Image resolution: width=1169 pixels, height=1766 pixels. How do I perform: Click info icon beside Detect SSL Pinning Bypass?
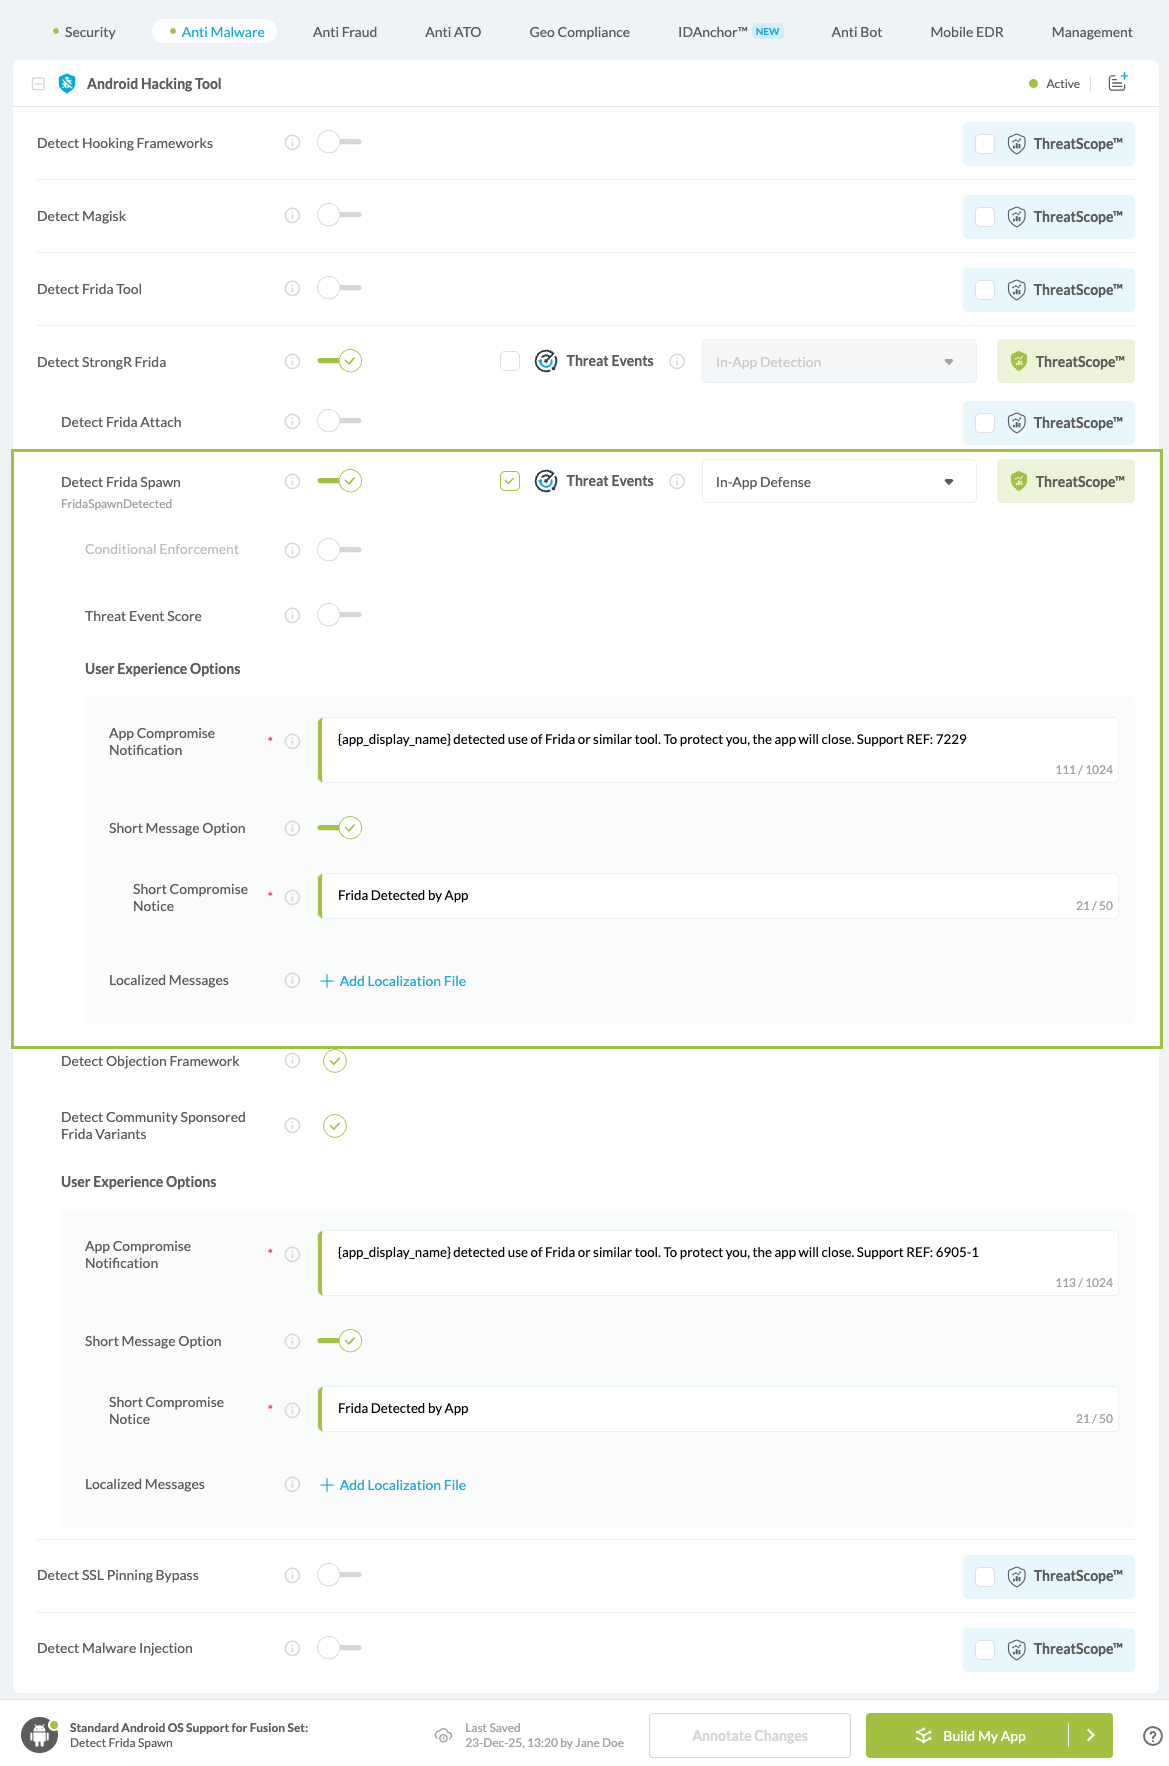coord(292,1575)
